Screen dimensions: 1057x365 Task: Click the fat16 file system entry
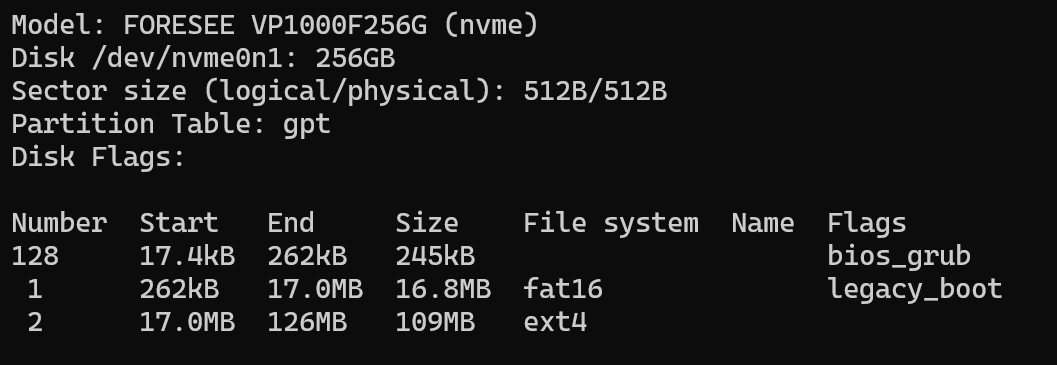click(563, 289)
